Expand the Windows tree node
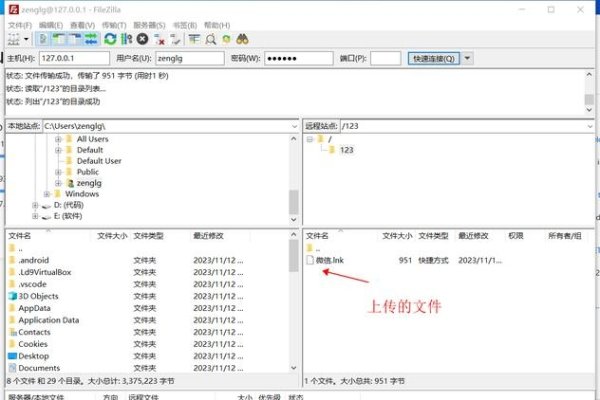 coord(47,194)
